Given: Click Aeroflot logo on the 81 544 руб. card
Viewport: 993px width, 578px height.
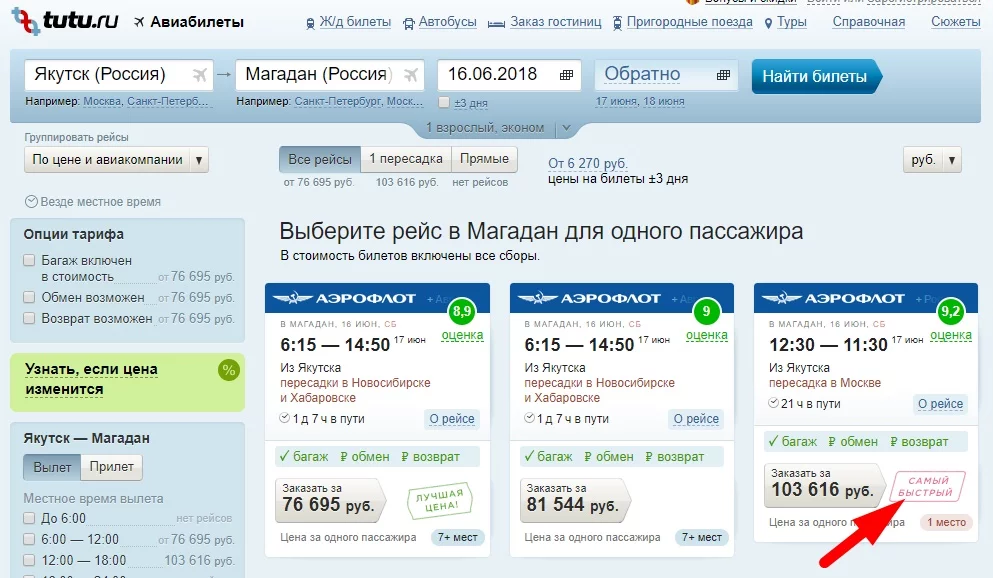Looking at the screenshot, I should click(x=588, y=298).
